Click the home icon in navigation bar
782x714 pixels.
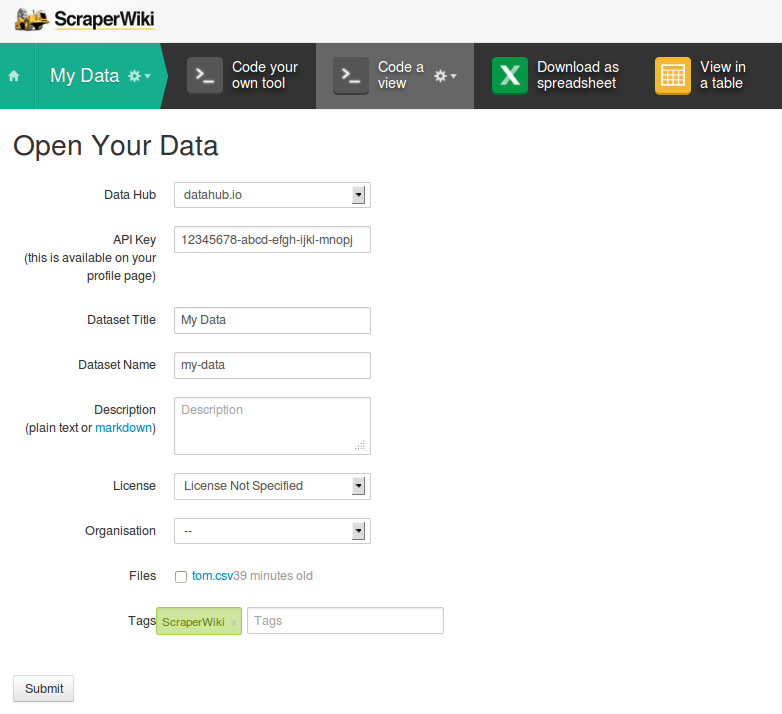[x=14, y=76]
